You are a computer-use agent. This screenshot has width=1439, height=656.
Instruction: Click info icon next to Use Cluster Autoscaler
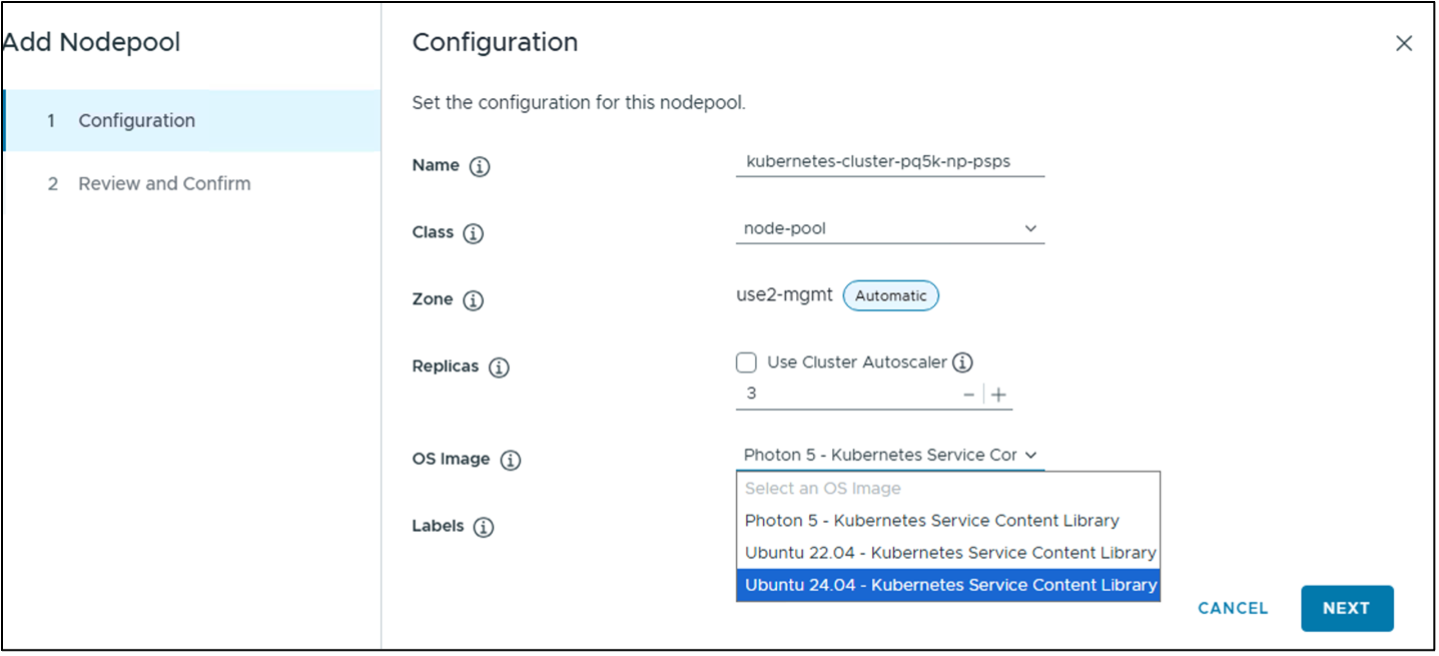tap(963, 362)
